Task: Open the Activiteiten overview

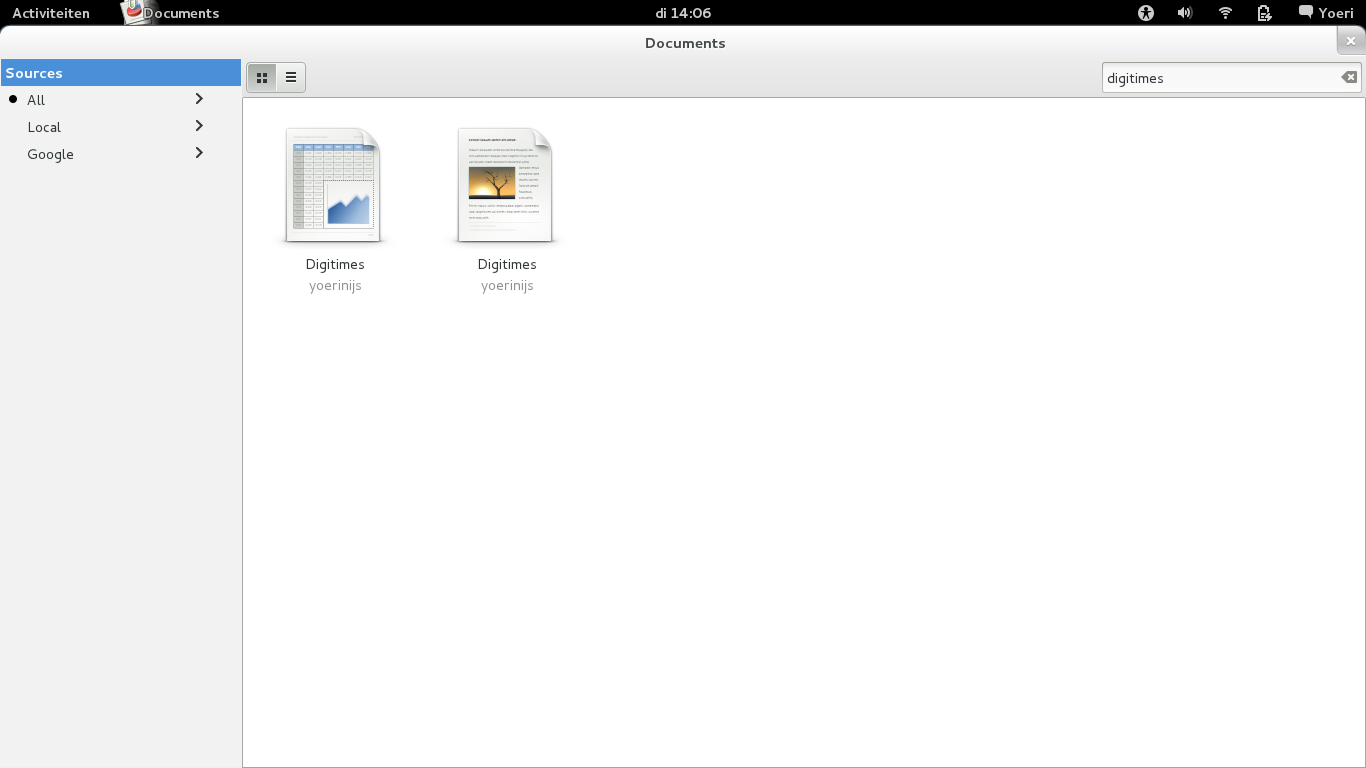Action: (51, 13)
